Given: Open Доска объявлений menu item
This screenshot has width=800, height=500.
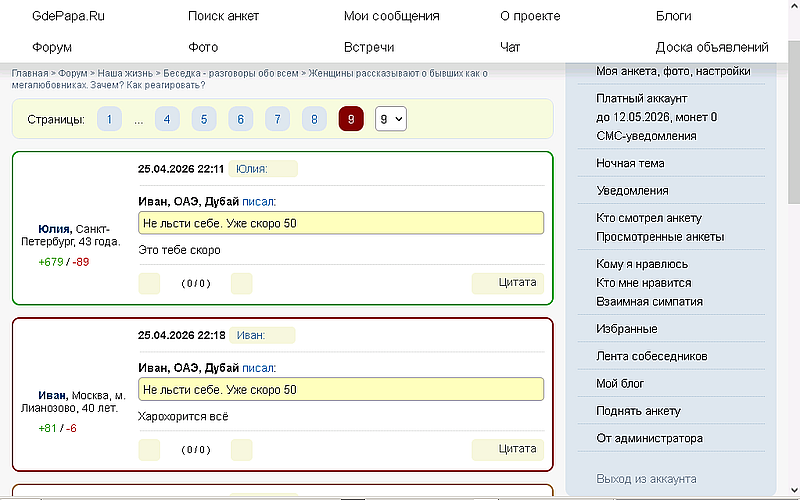Looking at the screenshot, I should (x=711, y=47).
